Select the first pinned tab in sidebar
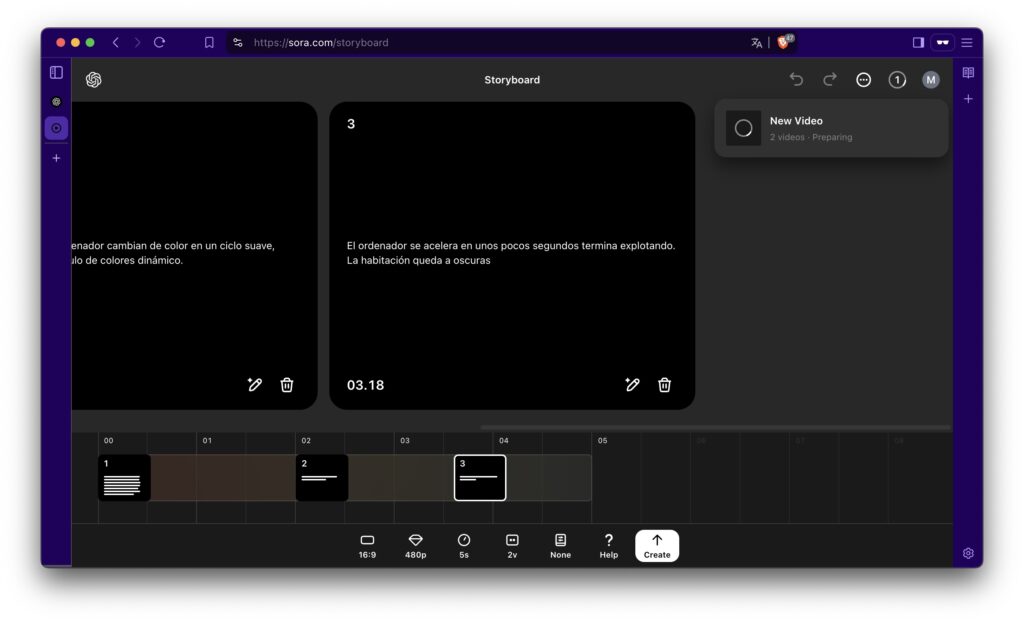The image size is (1024, 622). (x=56, y=101)
